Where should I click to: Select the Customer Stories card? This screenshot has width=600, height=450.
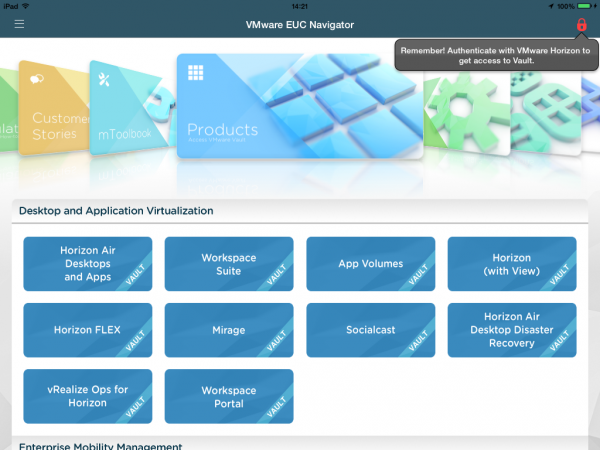point(54,108)
